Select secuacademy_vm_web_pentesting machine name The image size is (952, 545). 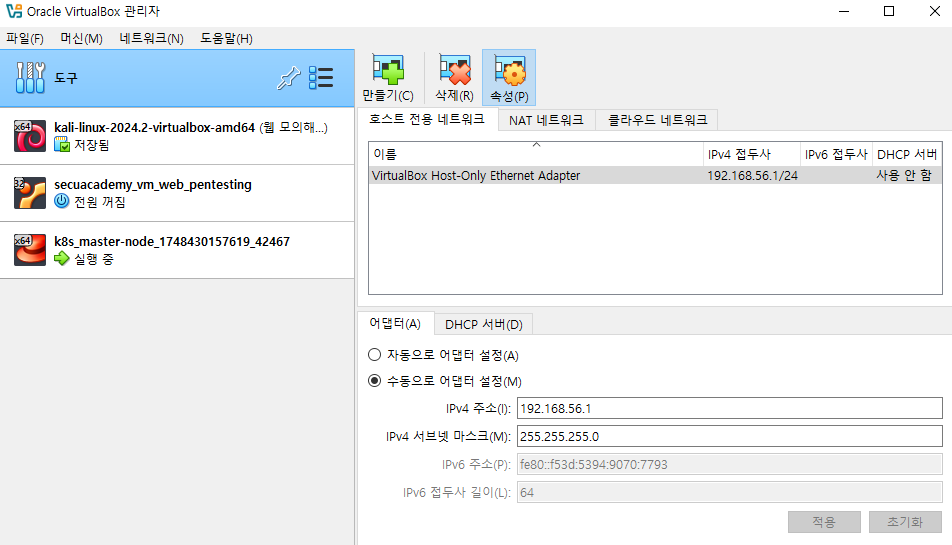tap(153, 184)
